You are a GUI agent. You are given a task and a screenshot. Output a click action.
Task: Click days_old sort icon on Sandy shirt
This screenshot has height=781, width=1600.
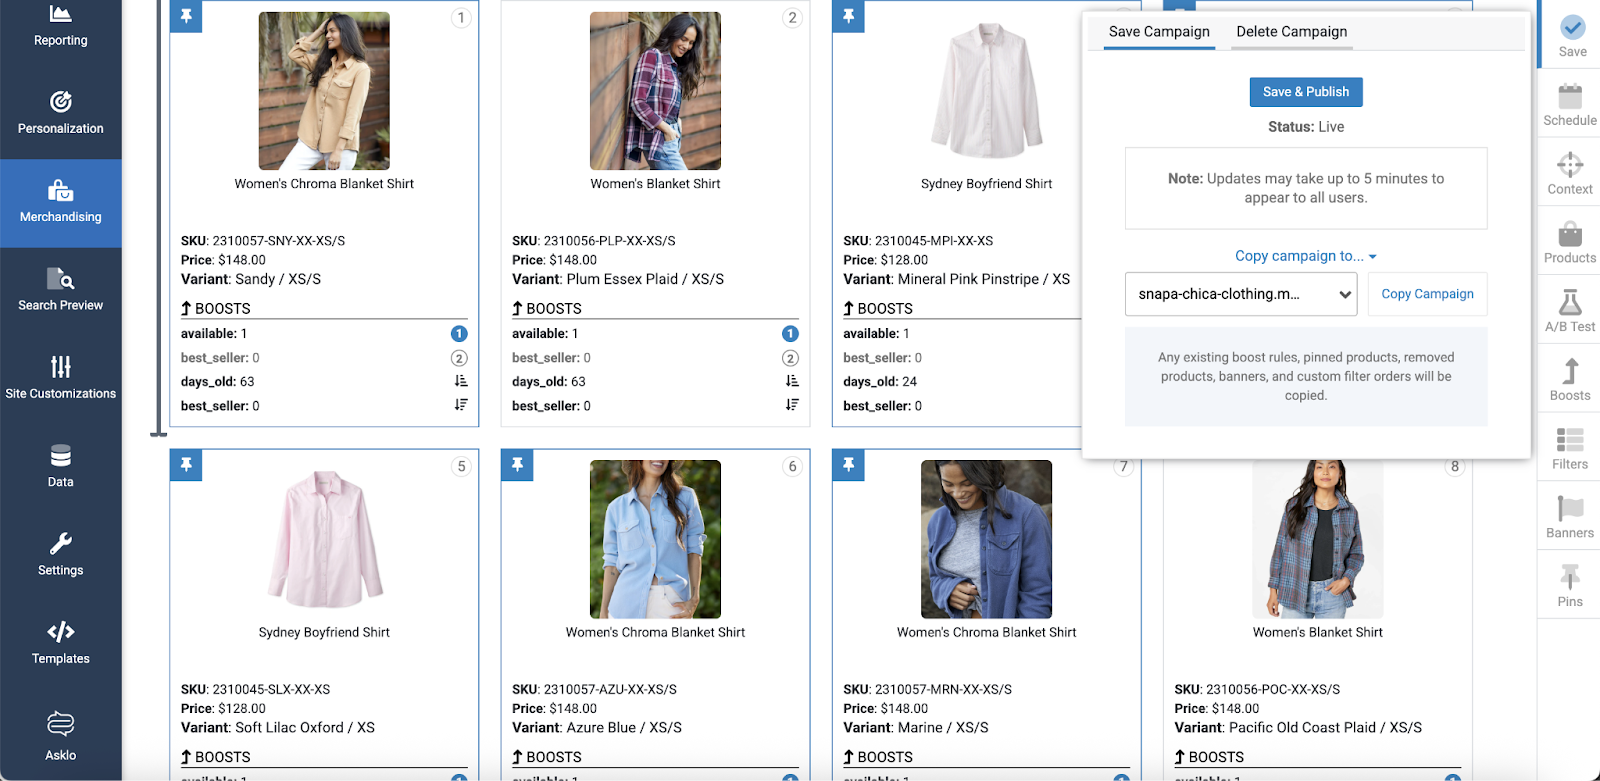tap(460, 381)
